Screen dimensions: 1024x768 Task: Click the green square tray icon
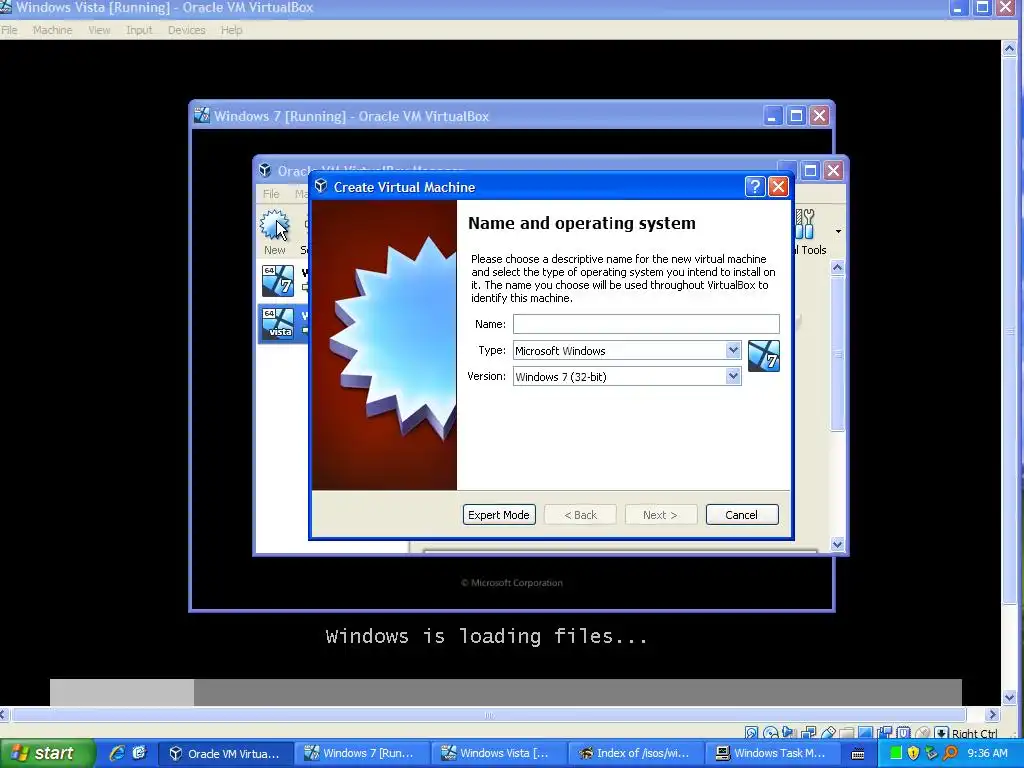coord(895,753)
